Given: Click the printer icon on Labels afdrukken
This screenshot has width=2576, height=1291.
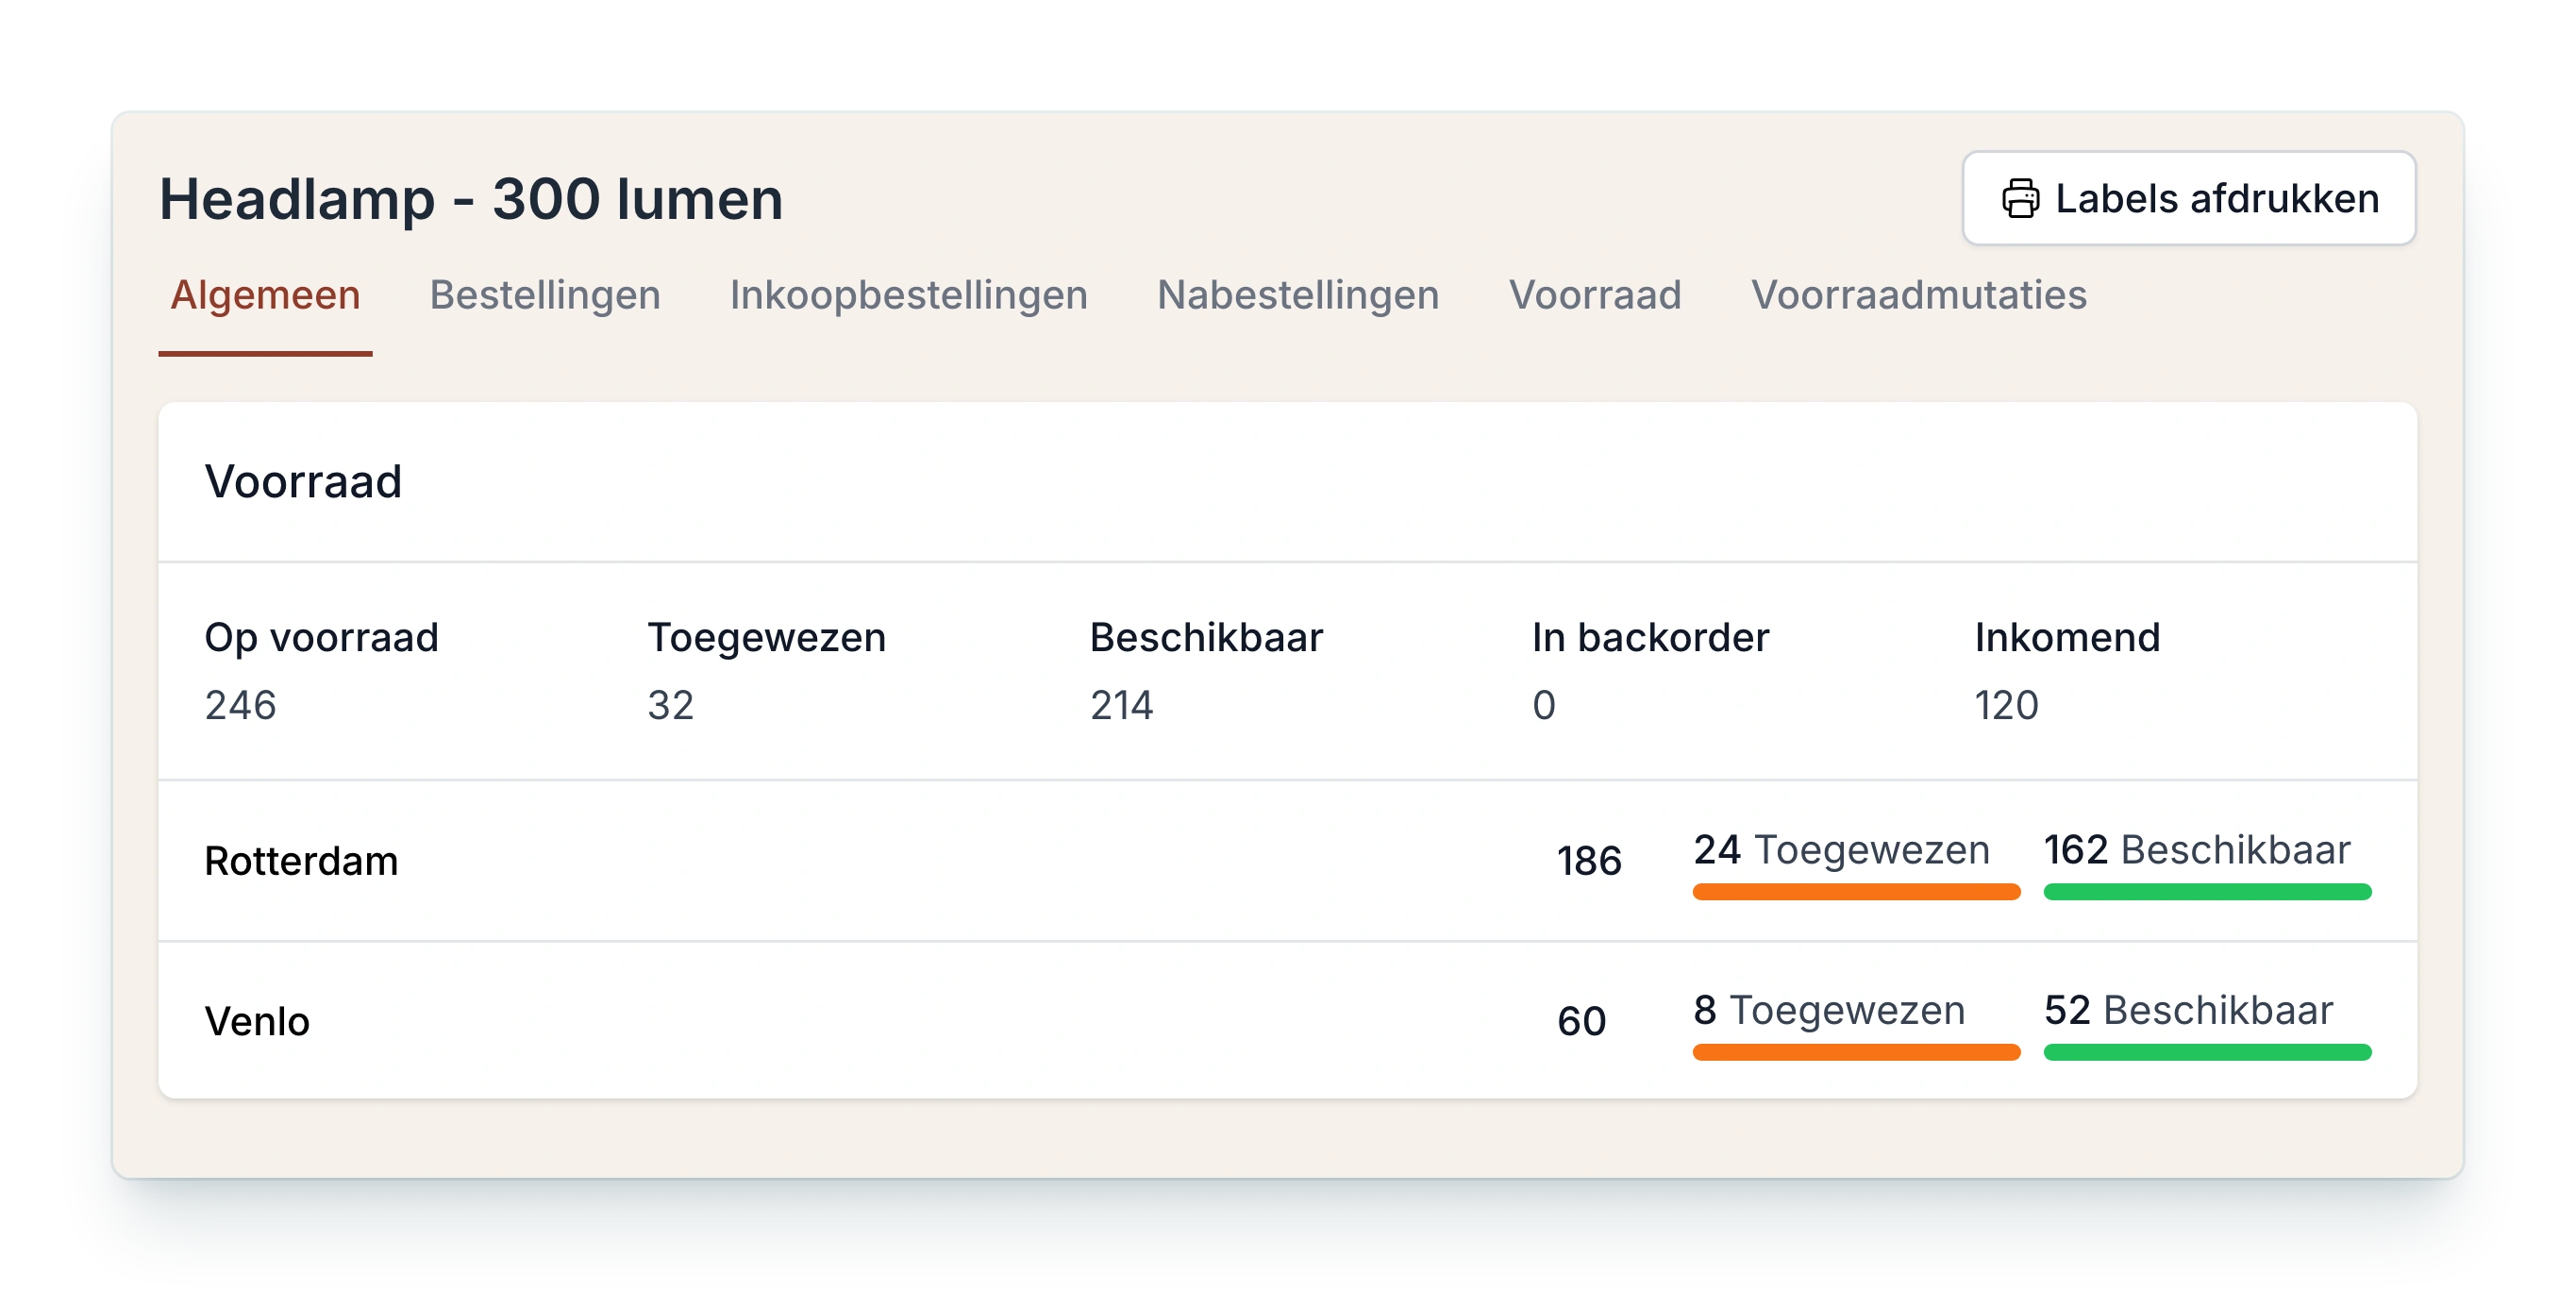Looking at the screenshot, I should [x=2020, y=198].
